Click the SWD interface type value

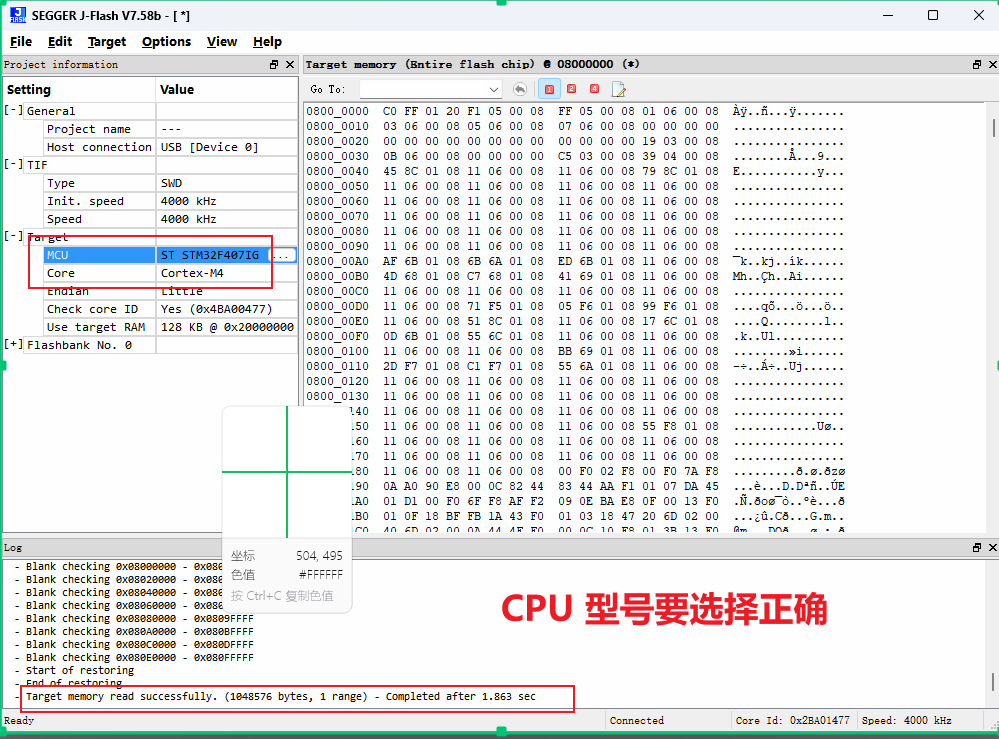pyautogui.click(x=171, y=183)
